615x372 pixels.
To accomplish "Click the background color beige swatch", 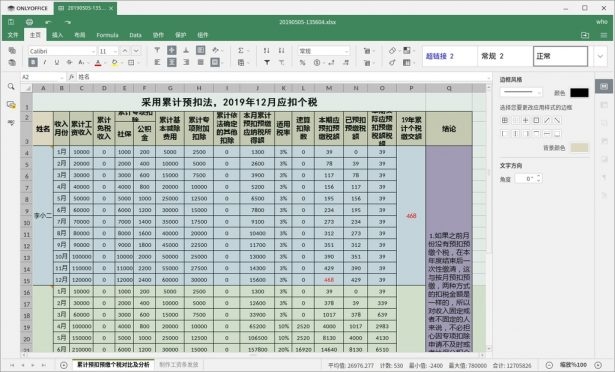I will 579,148.
